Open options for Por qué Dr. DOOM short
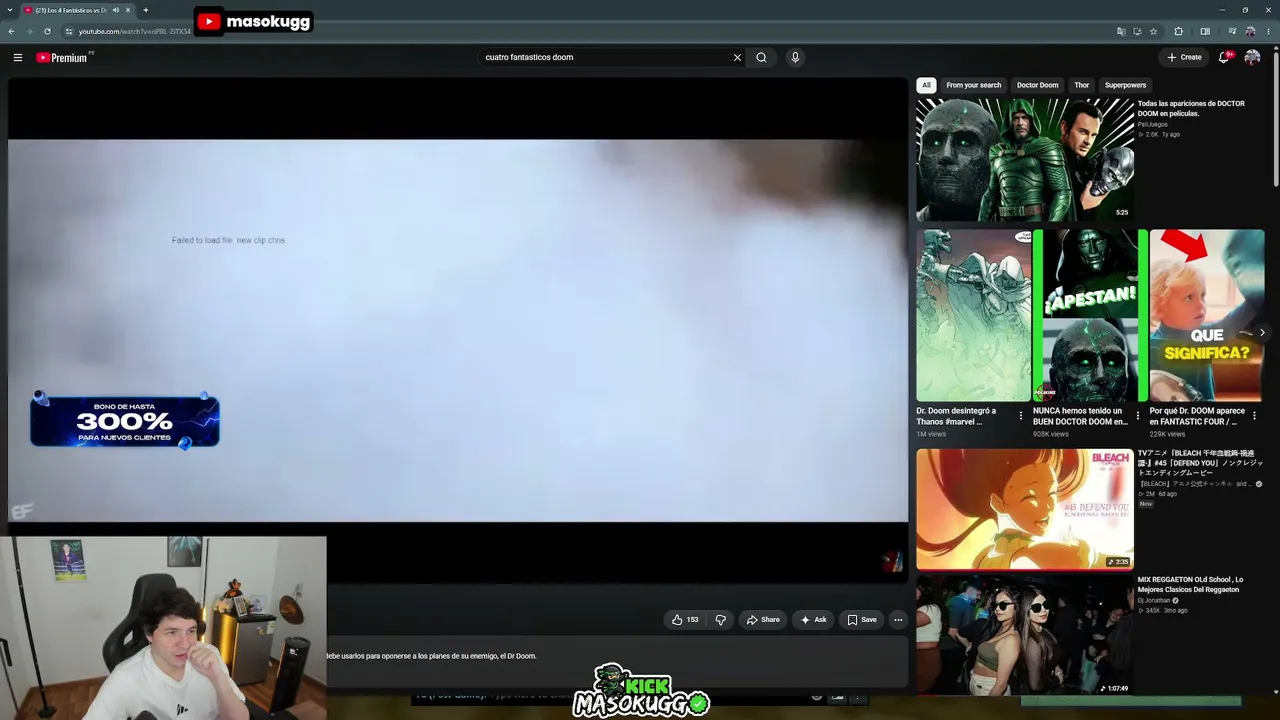The image size is (1280, 720). pos(1254,416)
